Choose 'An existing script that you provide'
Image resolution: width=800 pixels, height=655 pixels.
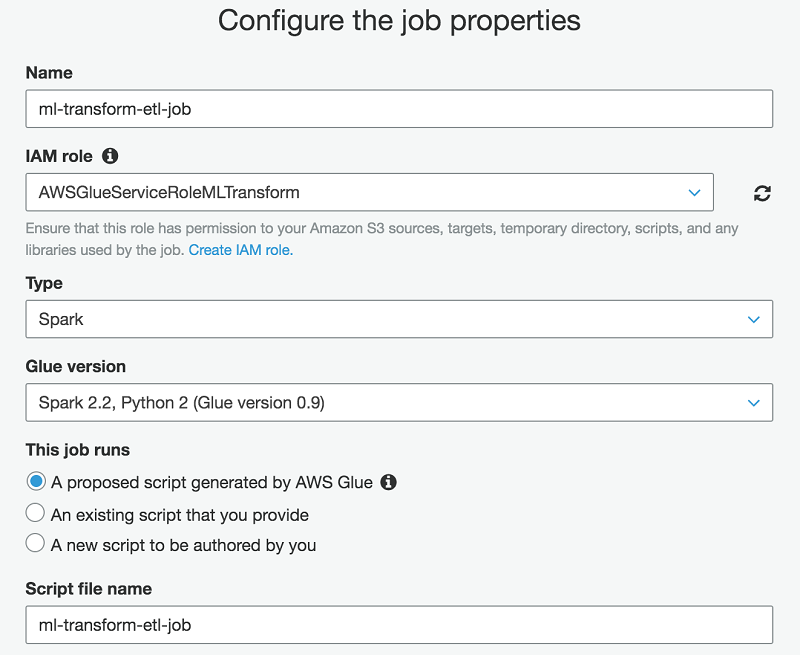pyautogui.click(x=36, y=514)
